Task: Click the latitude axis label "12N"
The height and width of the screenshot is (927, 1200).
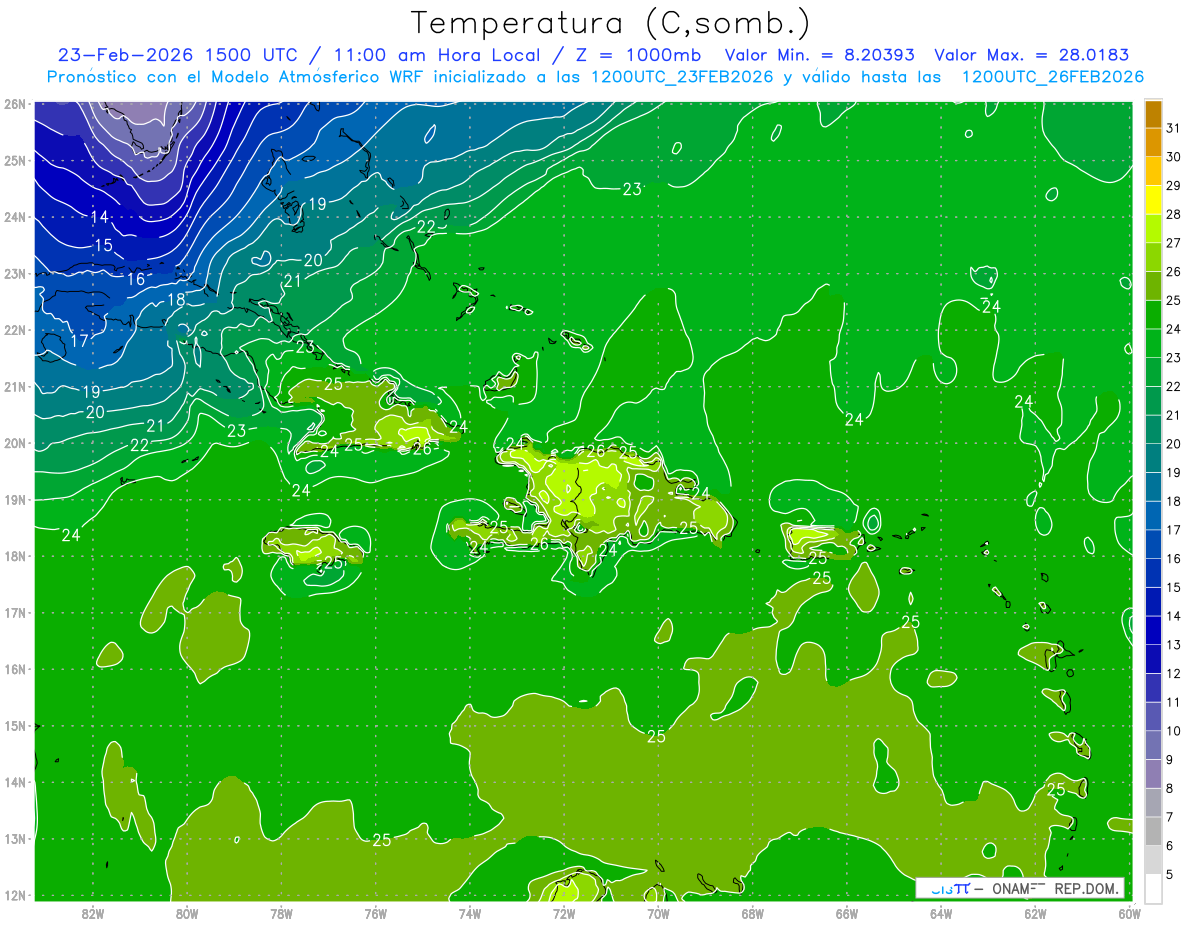Action: (x=15, y=895)
